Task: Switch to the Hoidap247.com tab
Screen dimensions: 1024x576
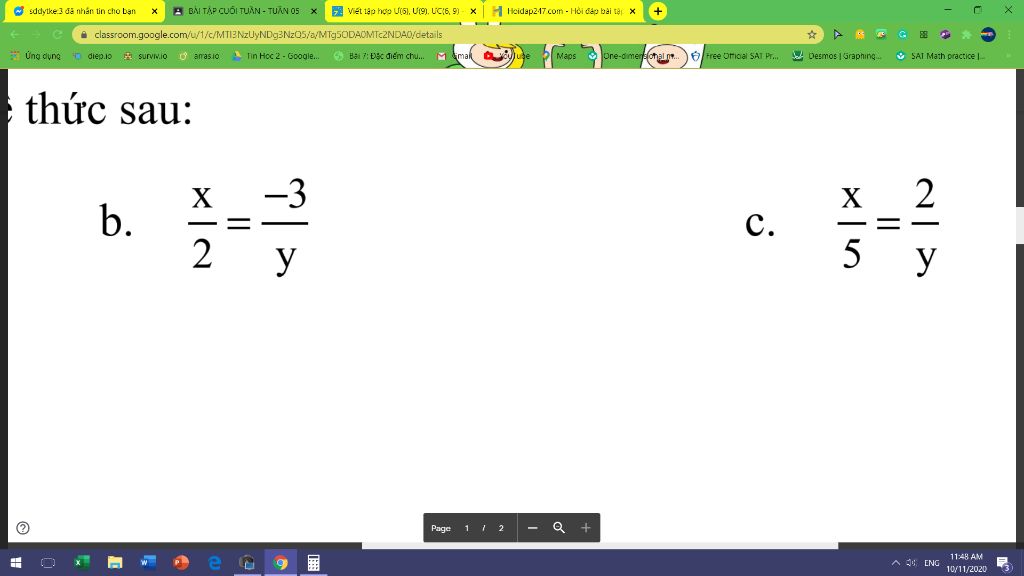Action: 563,11
